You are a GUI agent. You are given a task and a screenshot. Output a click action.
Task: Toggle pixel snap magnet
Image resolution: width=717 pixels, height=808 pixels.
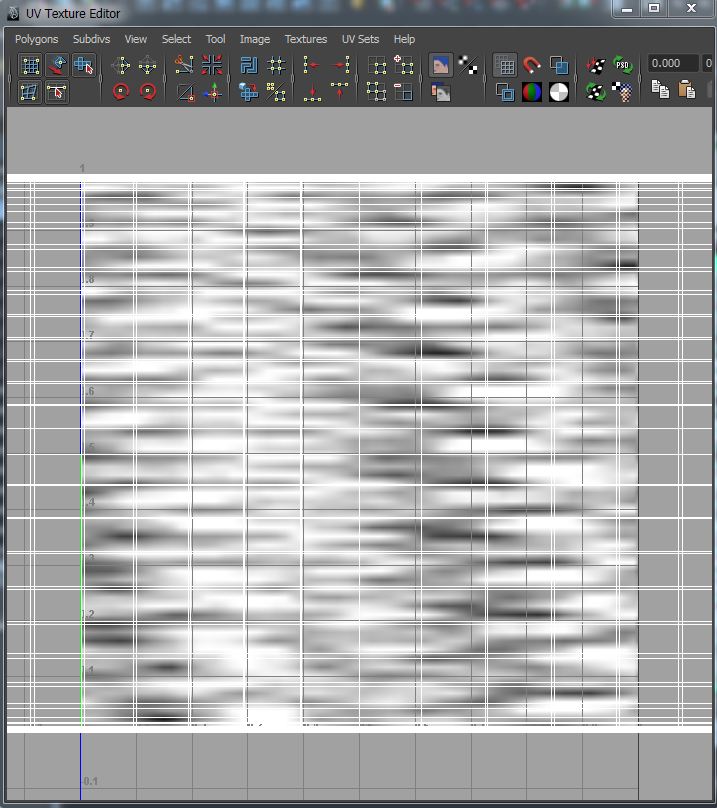pos(532,65)
